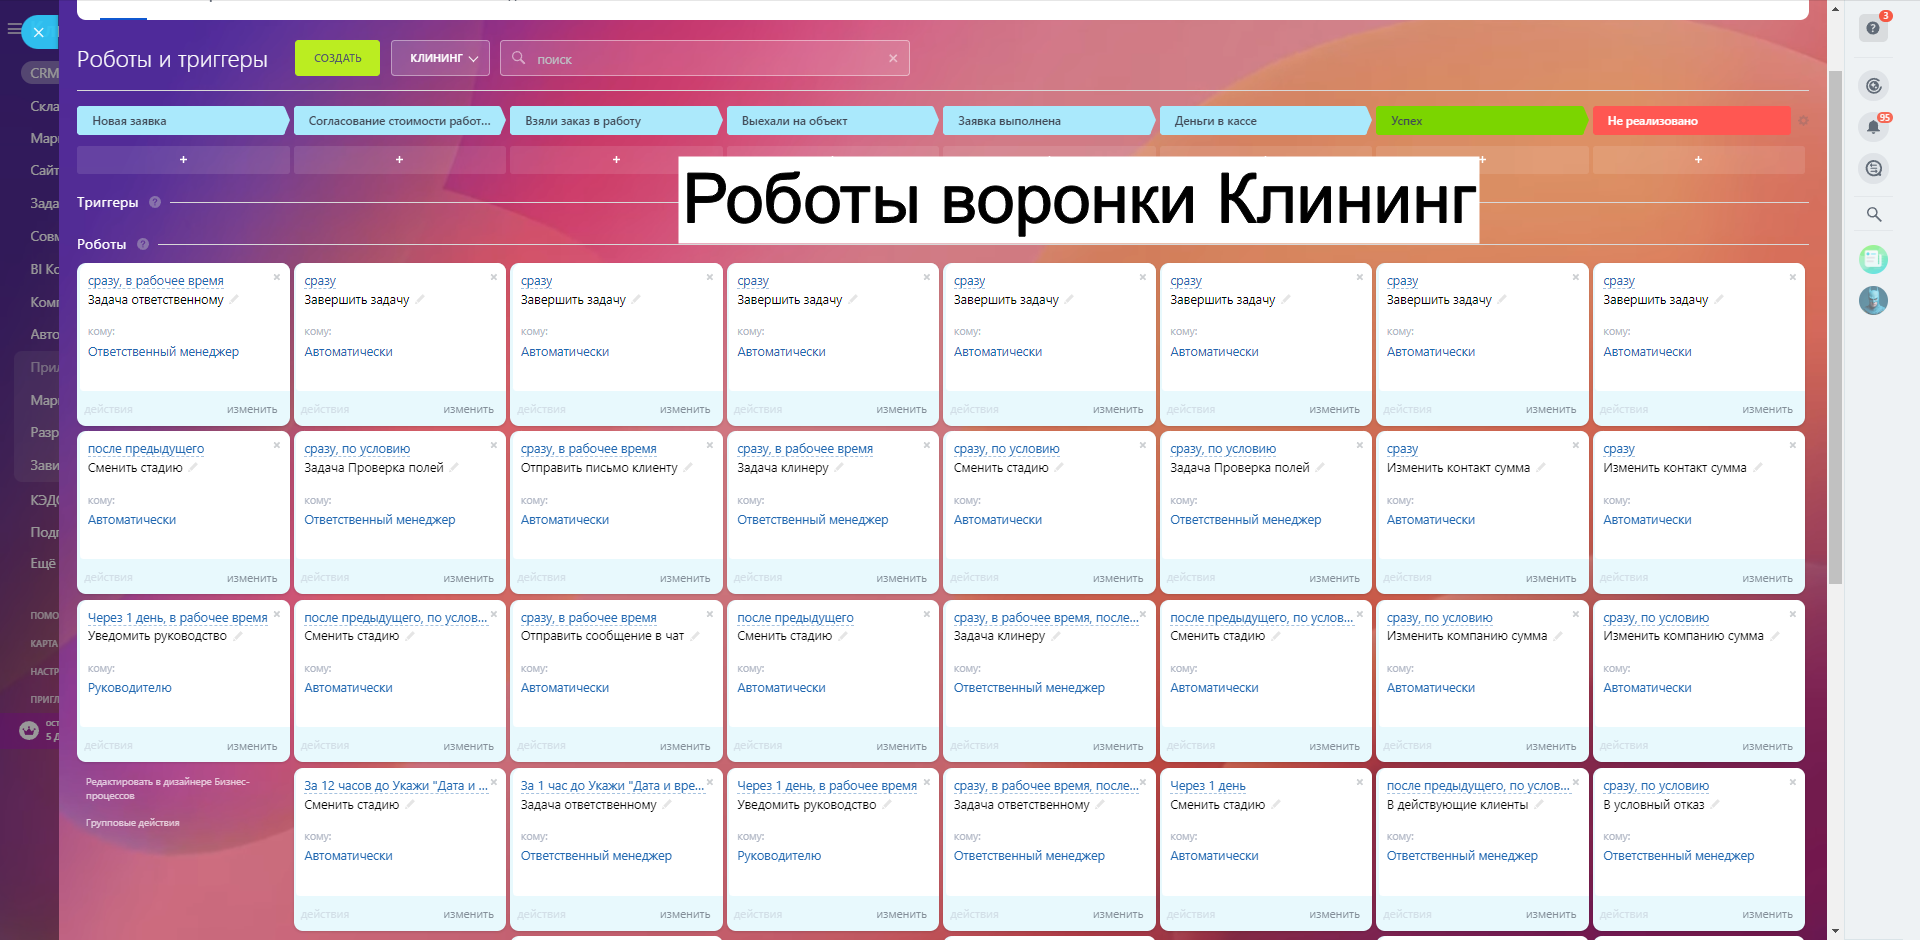Open the help icon with badge 3
1920x940 pixels.
[1873, 28]
